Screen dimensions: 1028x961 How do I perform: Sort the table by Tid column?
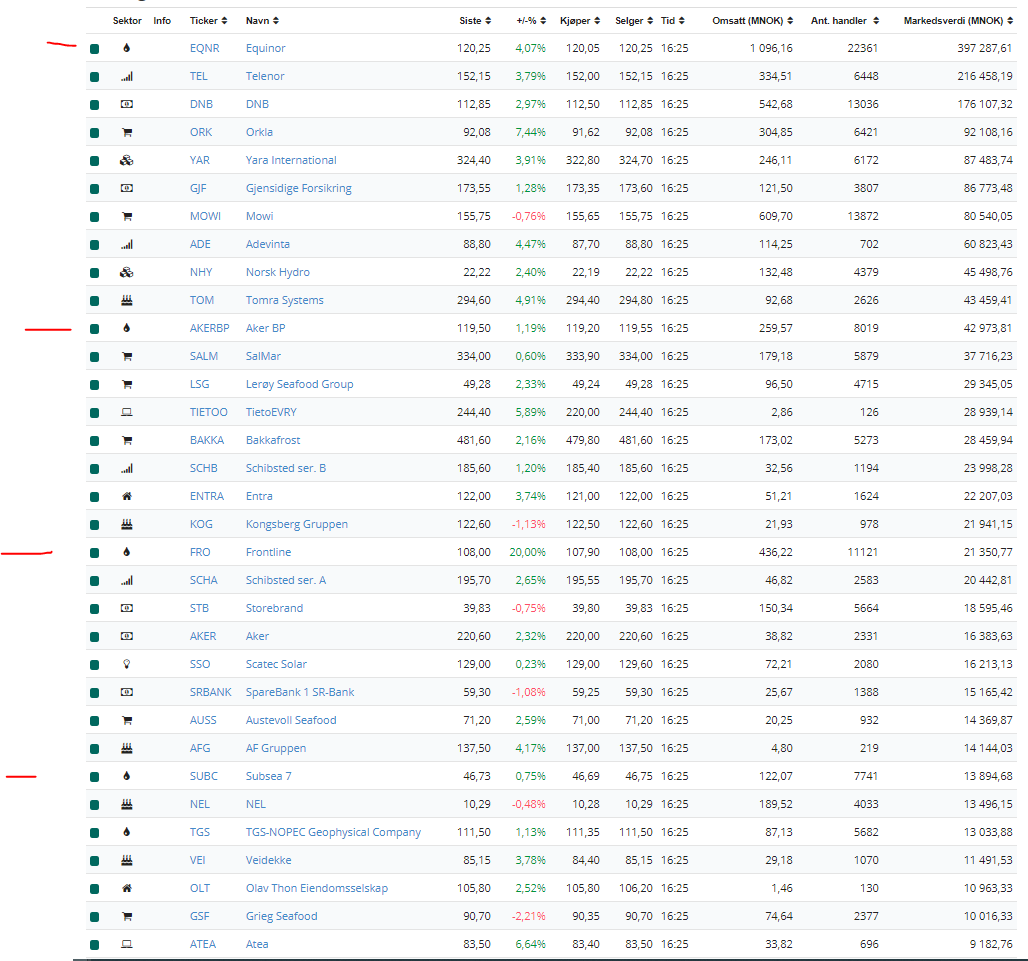[x=673, y=20]
